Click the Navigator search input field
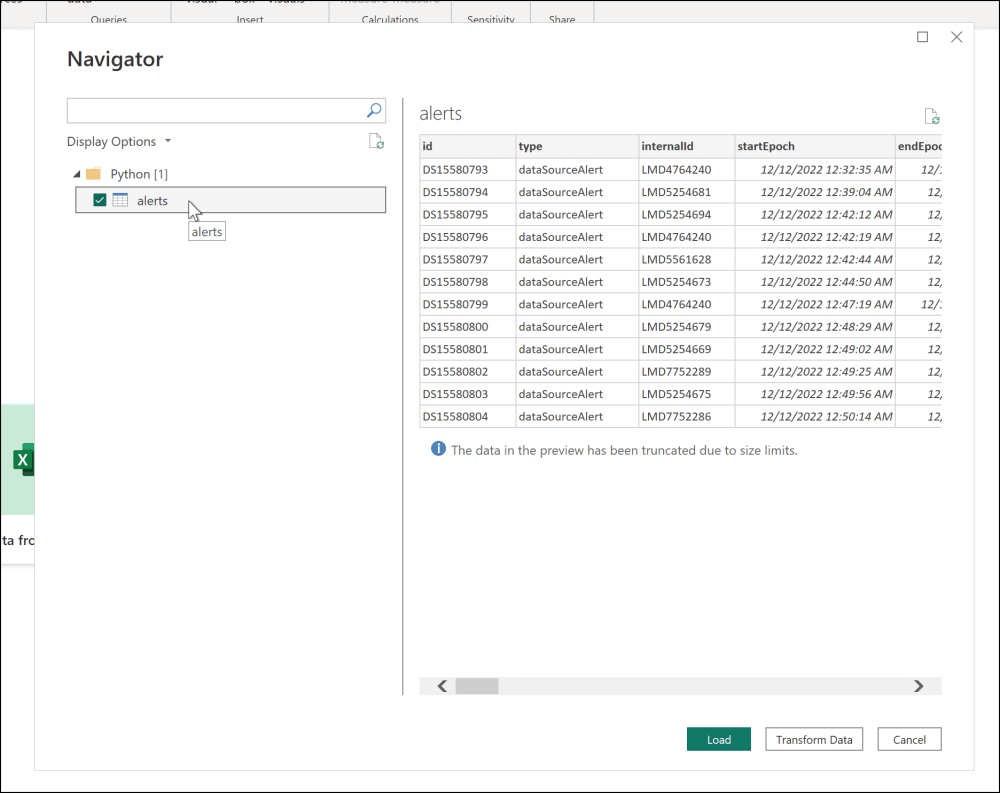The height and width of the screenshot is (793, 1000). tap(217, 110)
